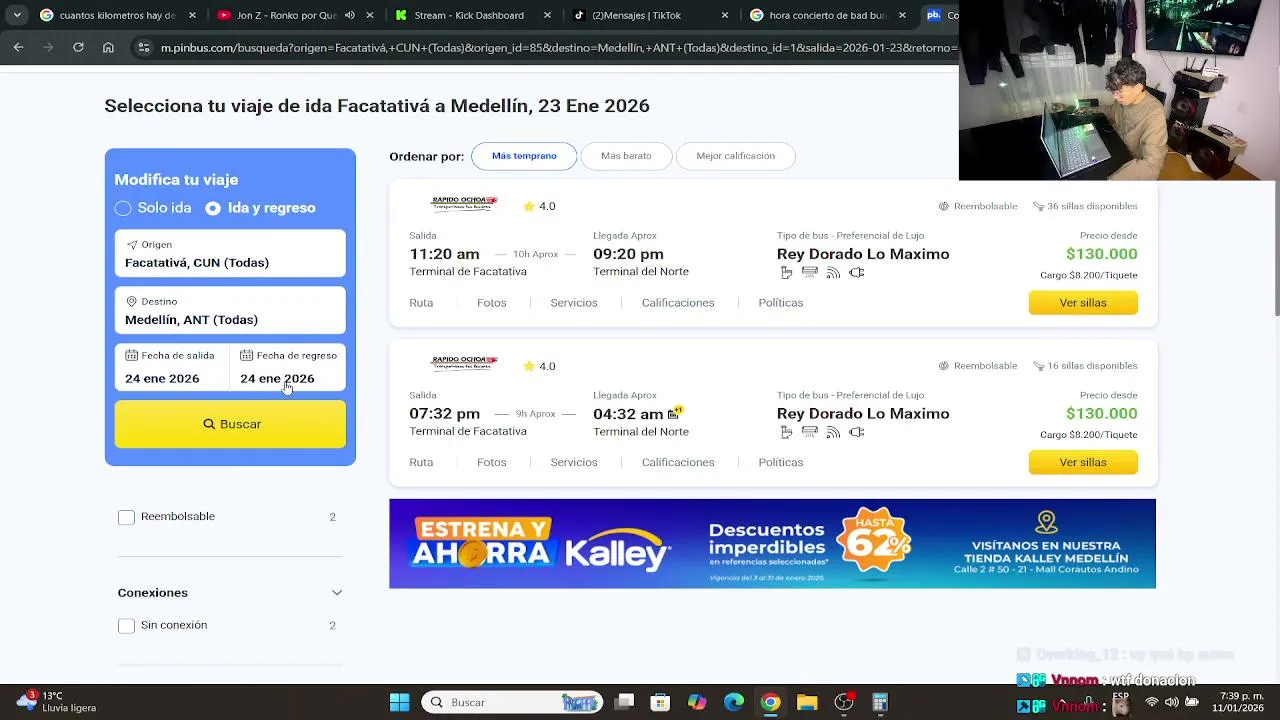The width and height of the screenshot is (1280, 720).
Task: Open the Windows Start menu
Action: 399,702
